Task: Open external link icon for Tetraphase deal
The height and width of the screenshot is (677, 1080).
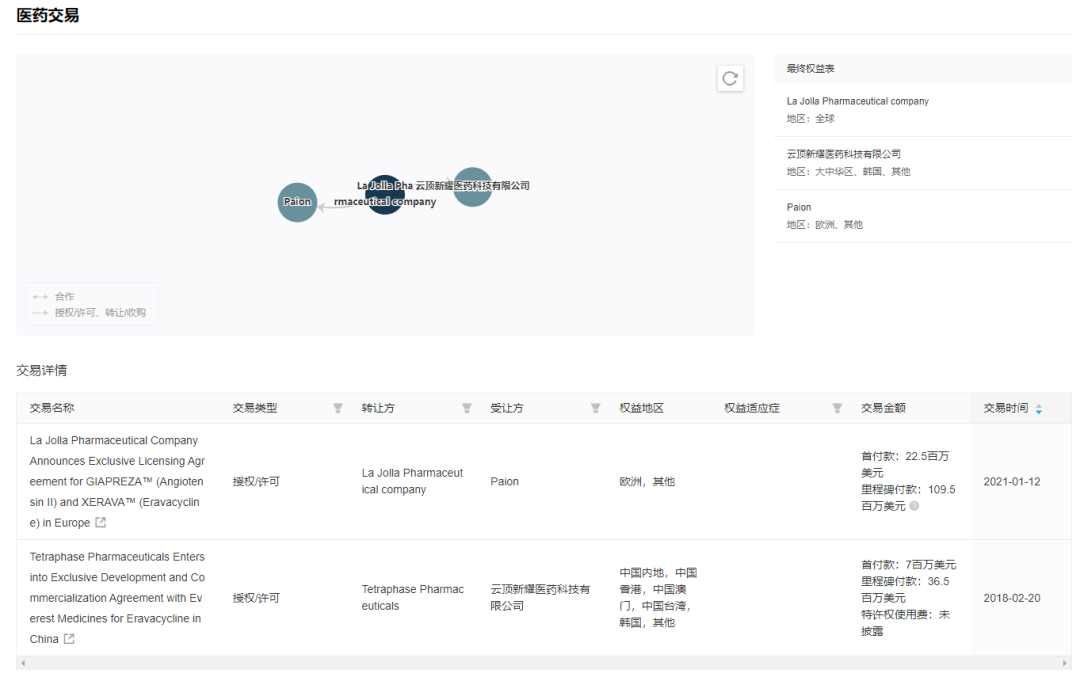Action: [x=69, y=639]
